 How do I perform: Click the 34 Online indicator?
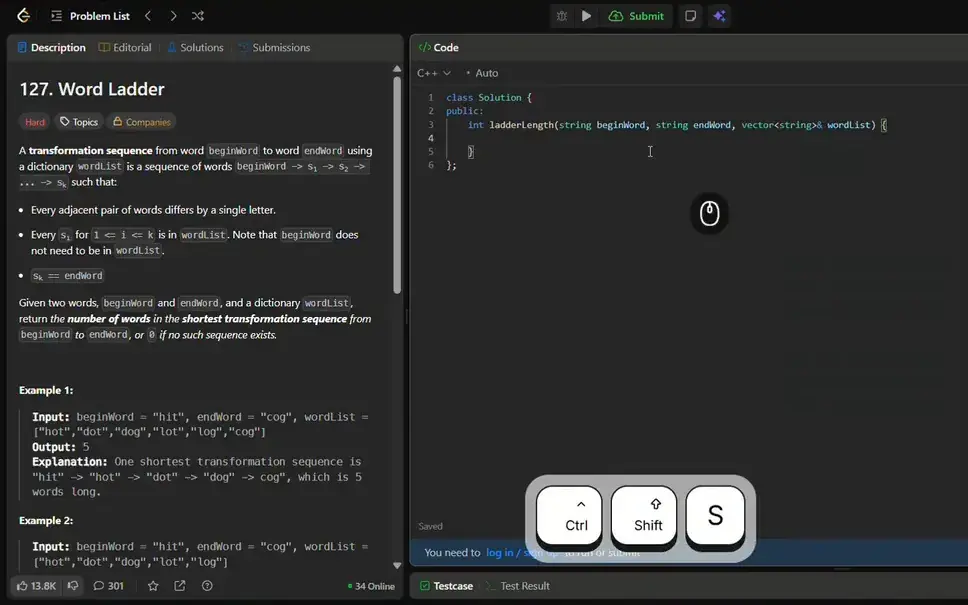(371, 586)
